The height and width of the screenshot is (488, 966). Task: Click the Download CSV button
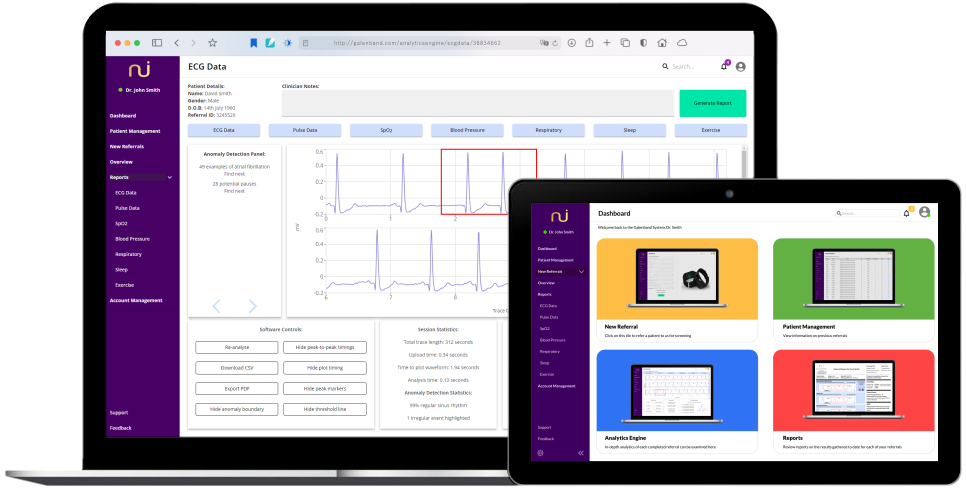click(236, 367)
